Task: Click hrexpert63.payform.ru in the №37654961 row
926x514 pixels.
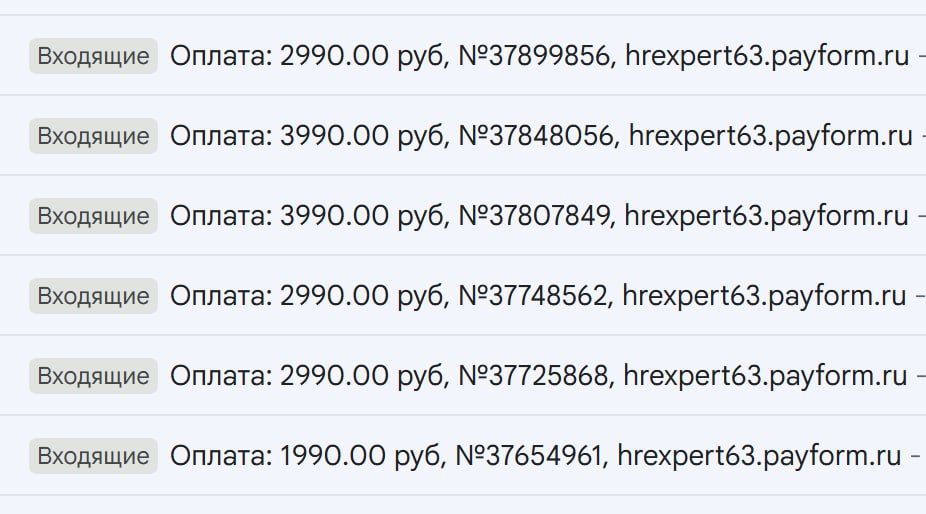Action: [x=759, y=457]
